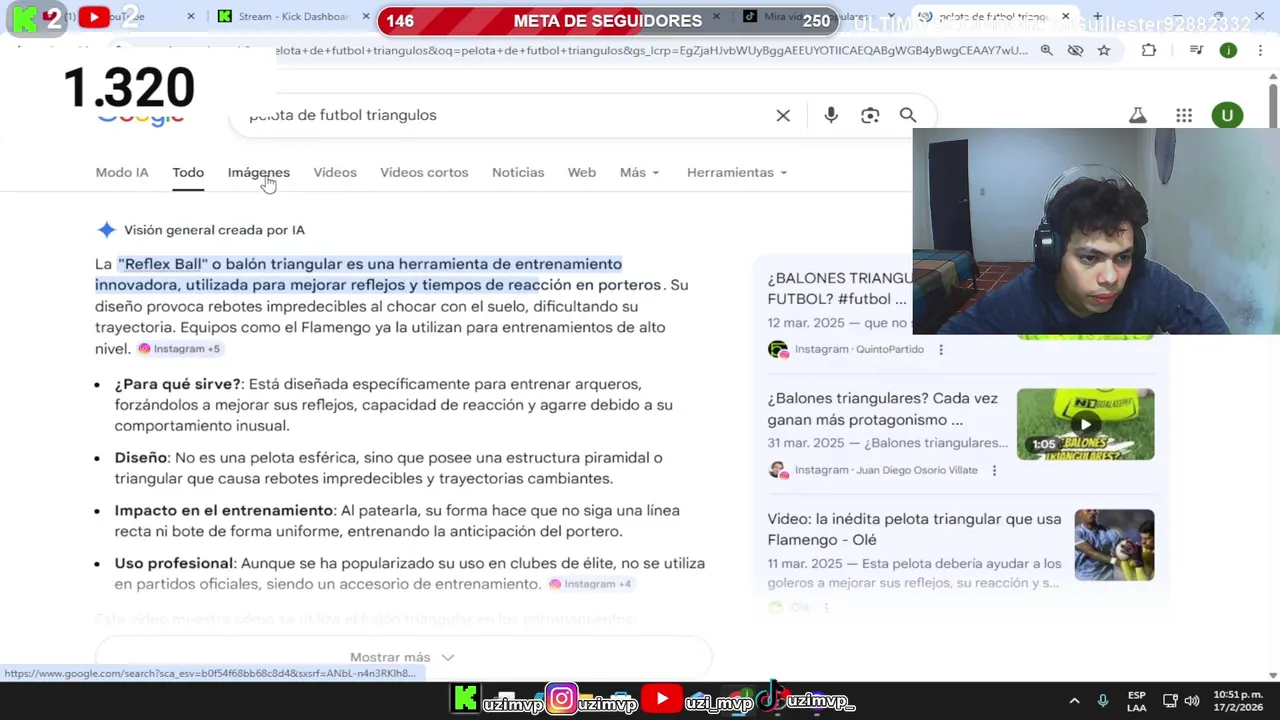Open the Imágenes results tab
Viewport: 1280px width, 720px height.
coord(258,172)
